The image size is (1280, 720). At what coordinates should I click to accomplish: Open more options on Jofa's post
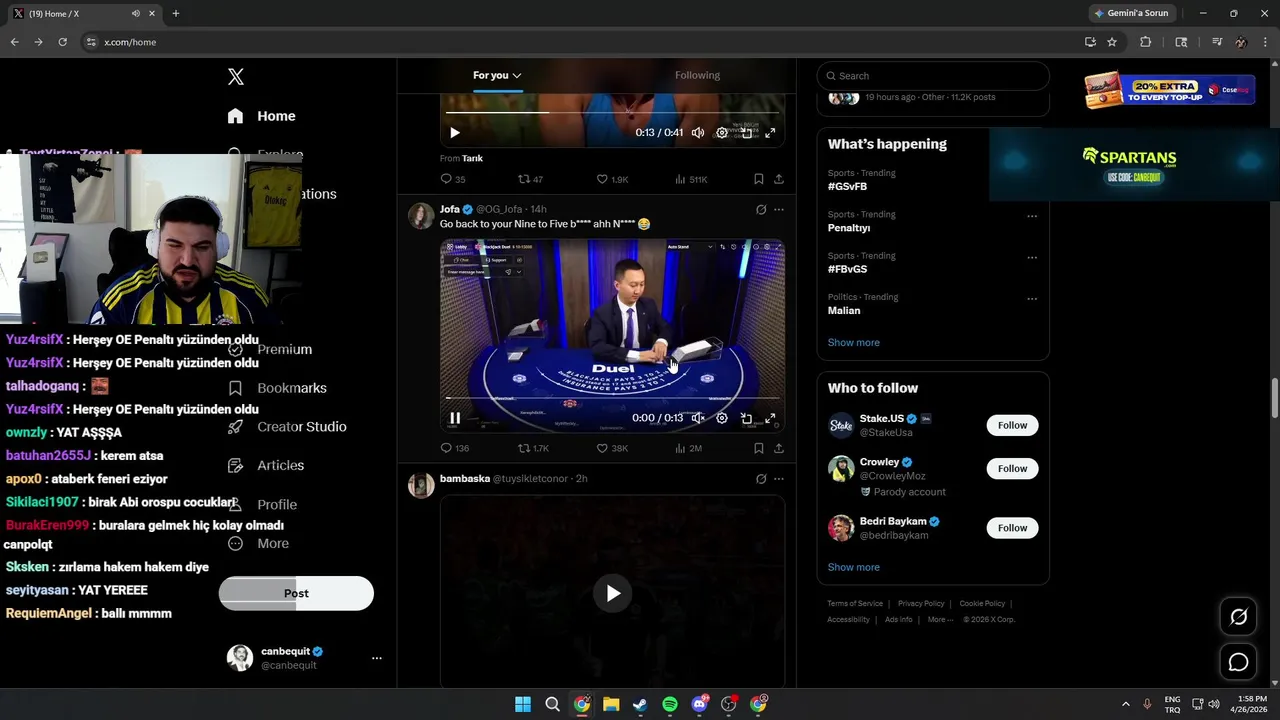pos(779,209)
